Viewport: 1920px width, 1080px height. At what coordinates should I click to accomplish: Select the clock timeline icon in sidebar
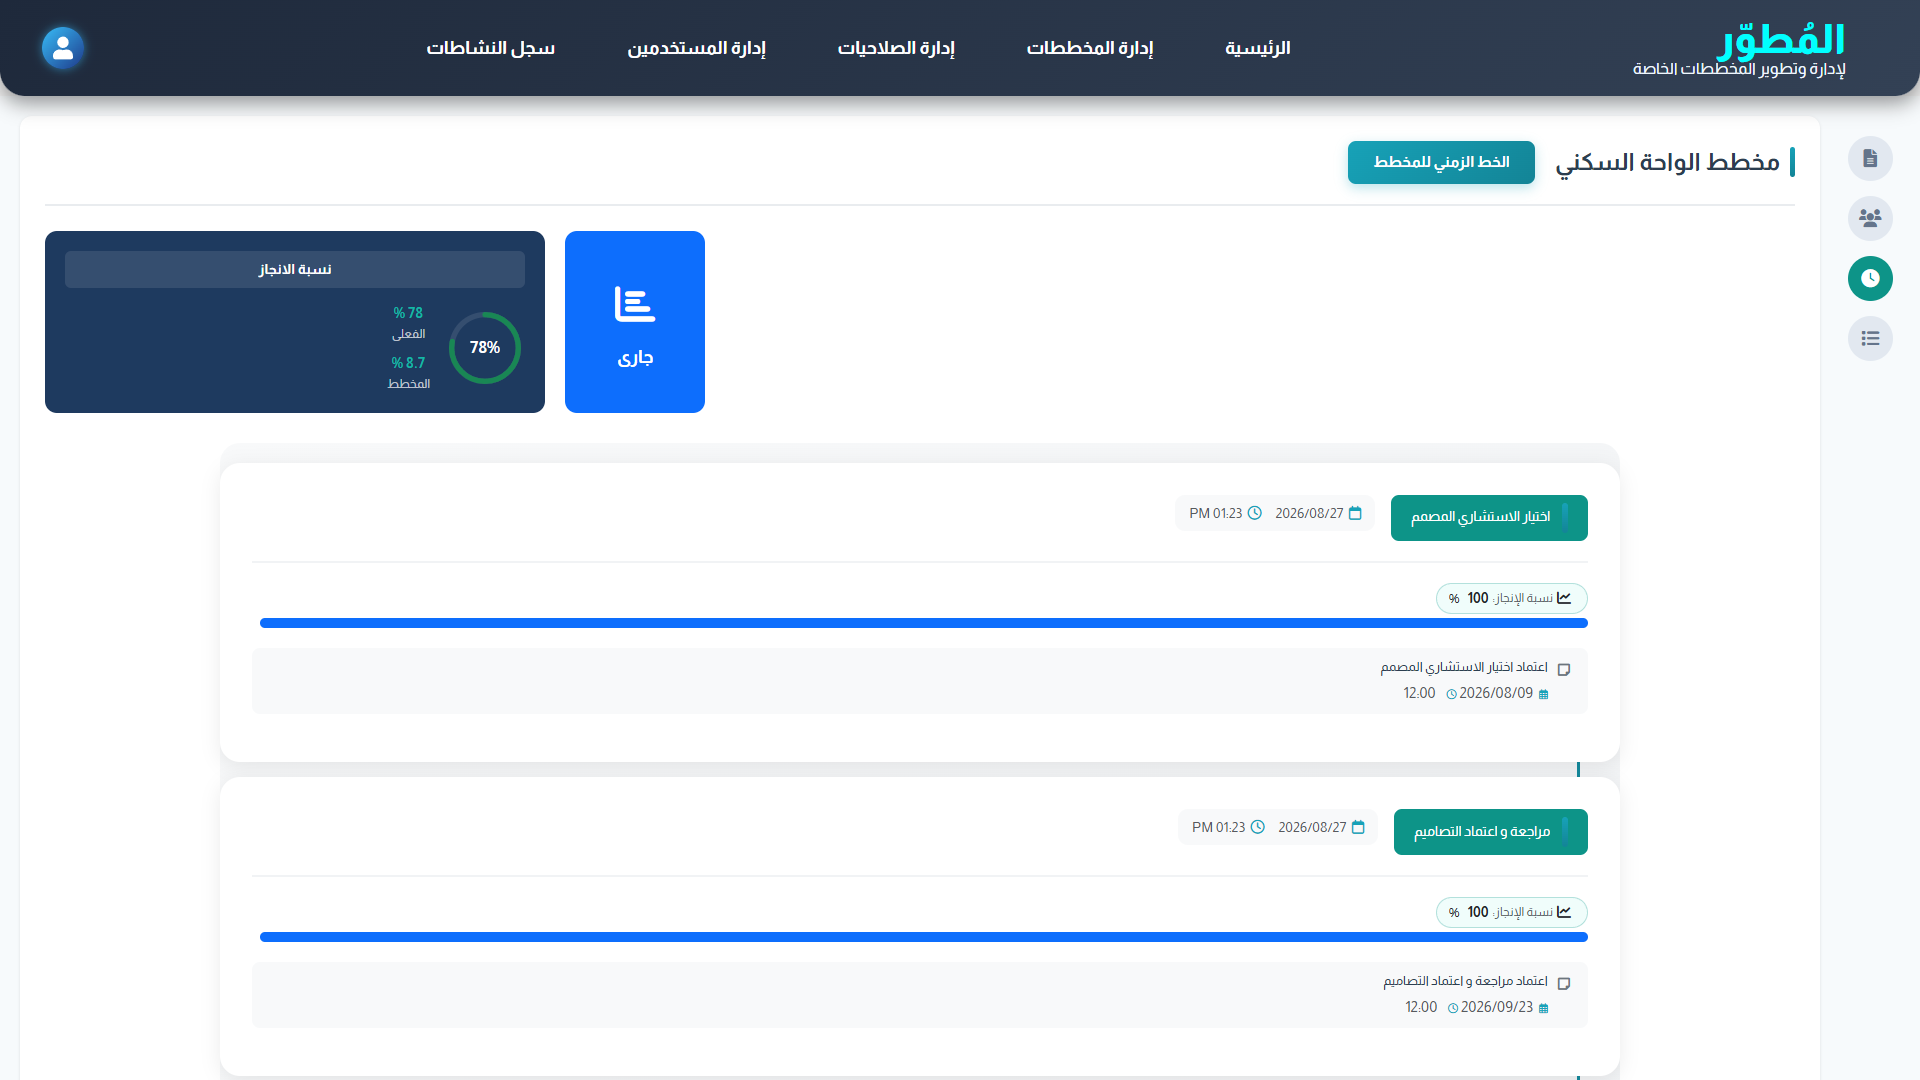1870,278
